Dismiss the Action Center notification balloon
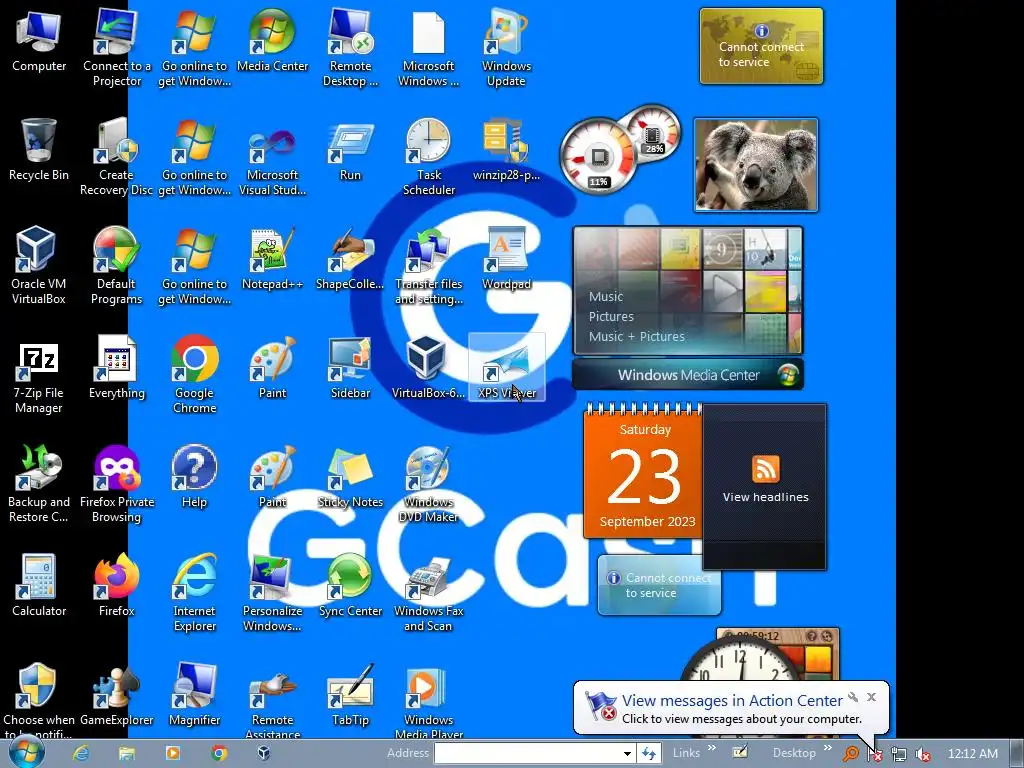This screenshot has width=1024, height=768. pyautogui.click(x=871, y=697)
